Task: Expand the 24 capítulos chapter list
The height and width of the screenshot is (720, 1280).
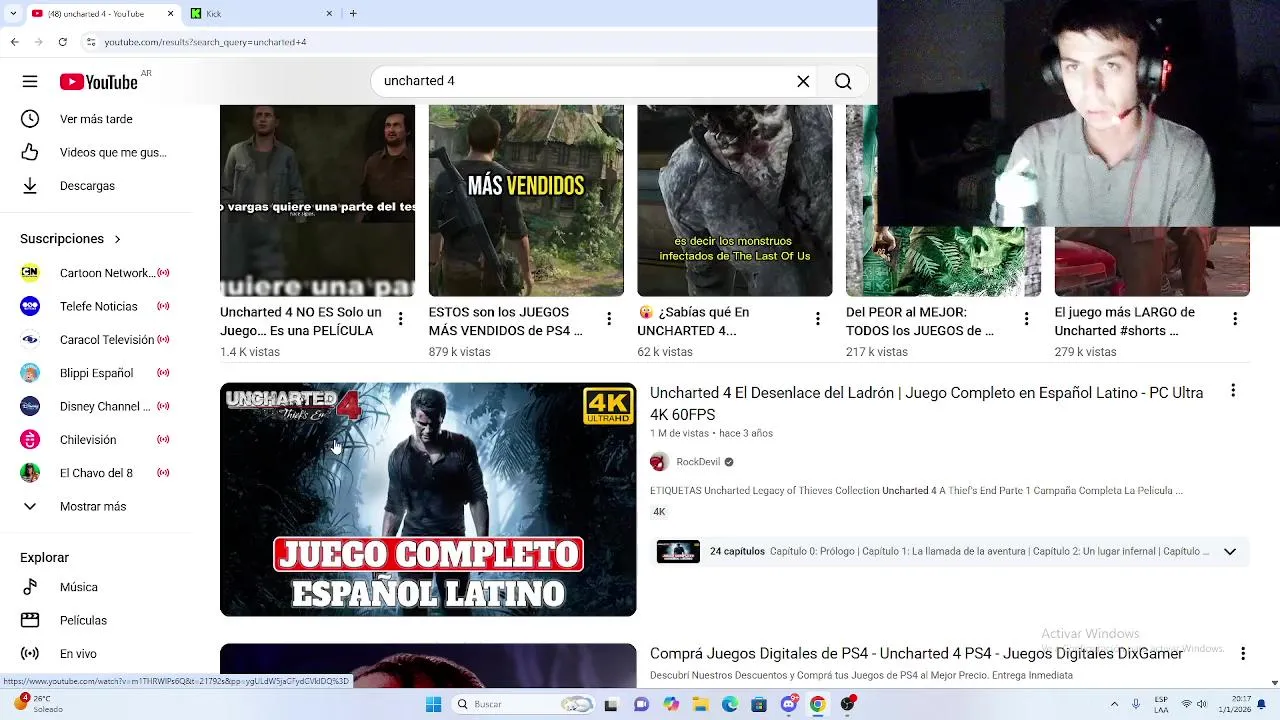Action: 1230,552
